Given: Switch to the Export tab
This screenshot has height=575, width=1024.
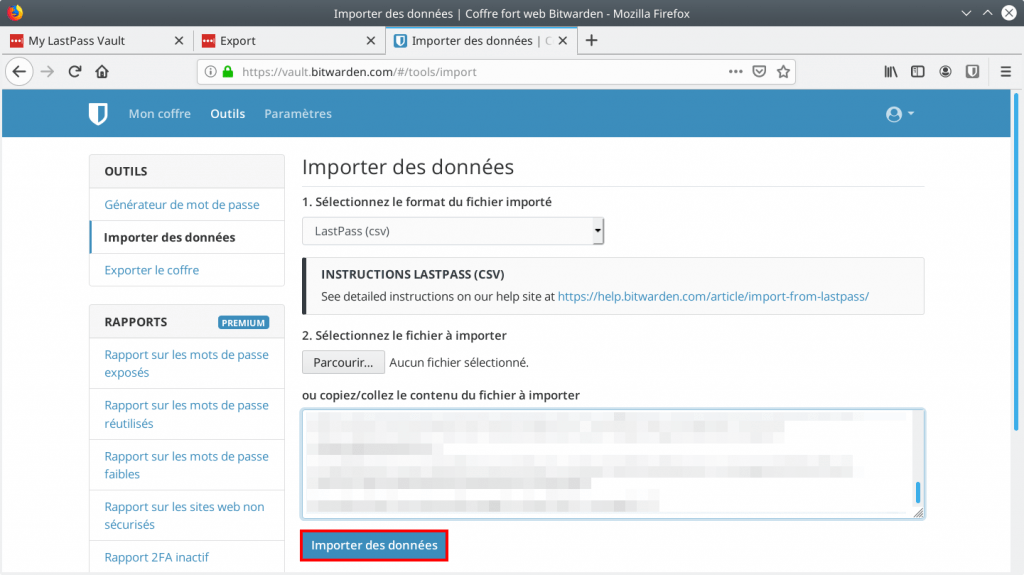Looking at the screenshot, I should pos(289,41).
